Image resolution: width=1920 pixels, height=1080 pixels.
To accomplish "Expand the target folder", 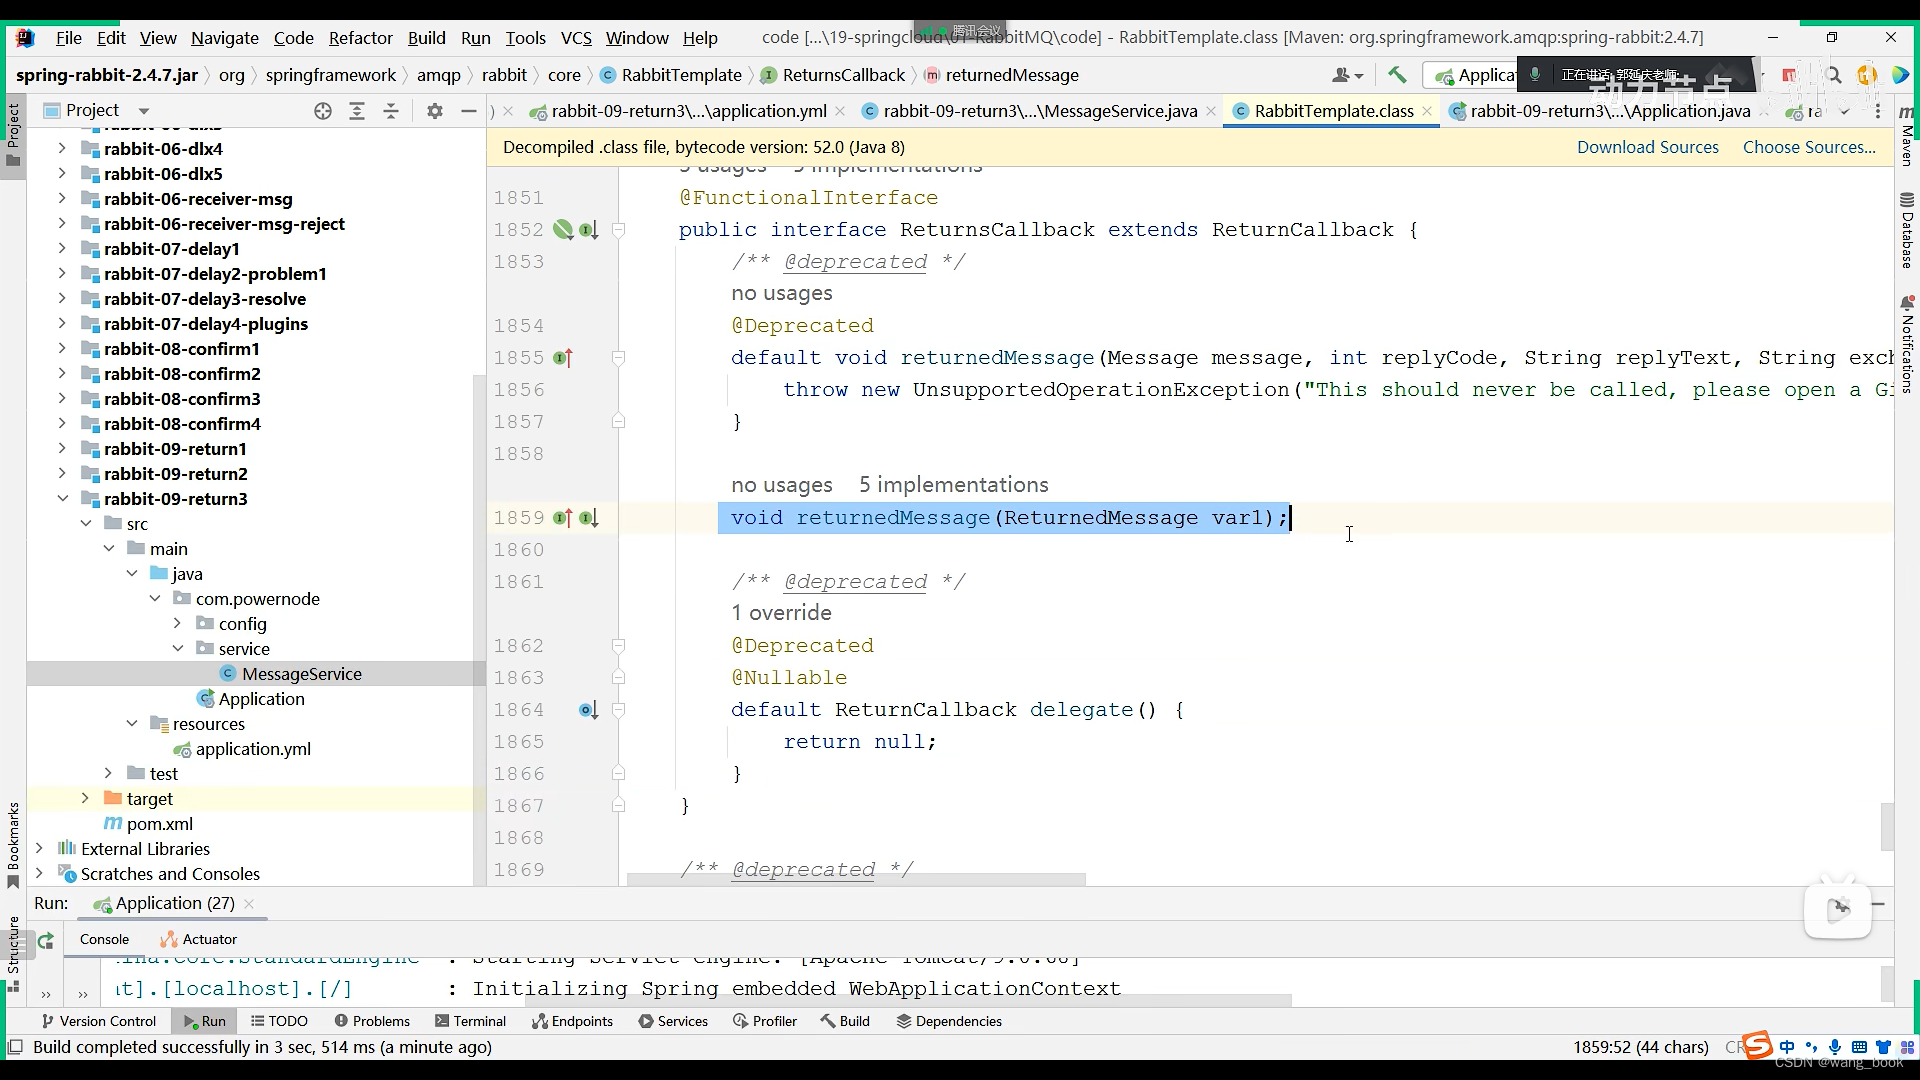I will coord(85,799).
